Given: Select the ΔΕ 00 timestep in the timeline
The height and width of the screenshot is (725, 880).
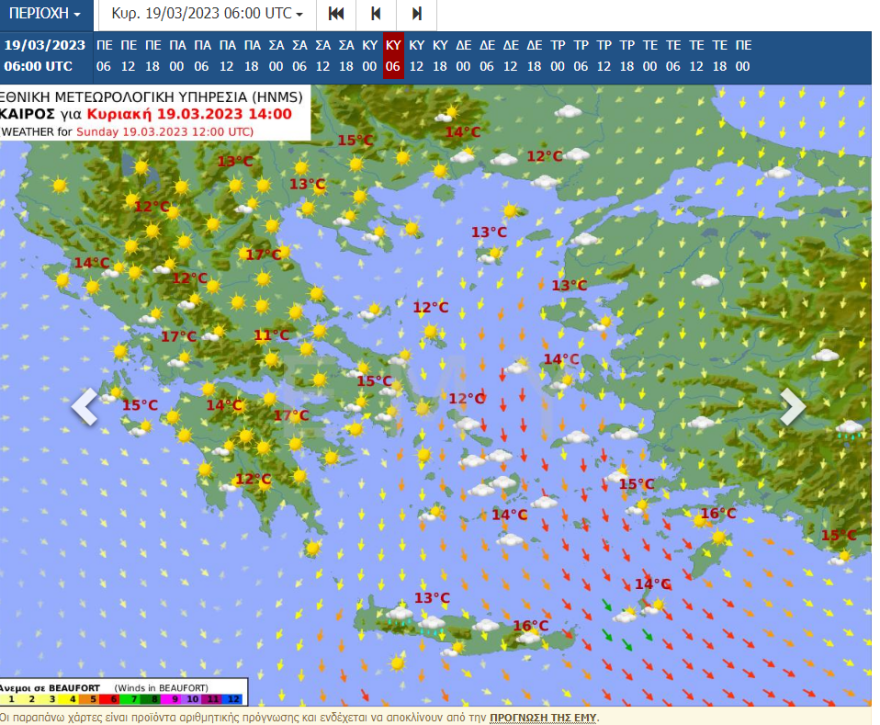Looking at the screenshot, I should pos(462,55).
